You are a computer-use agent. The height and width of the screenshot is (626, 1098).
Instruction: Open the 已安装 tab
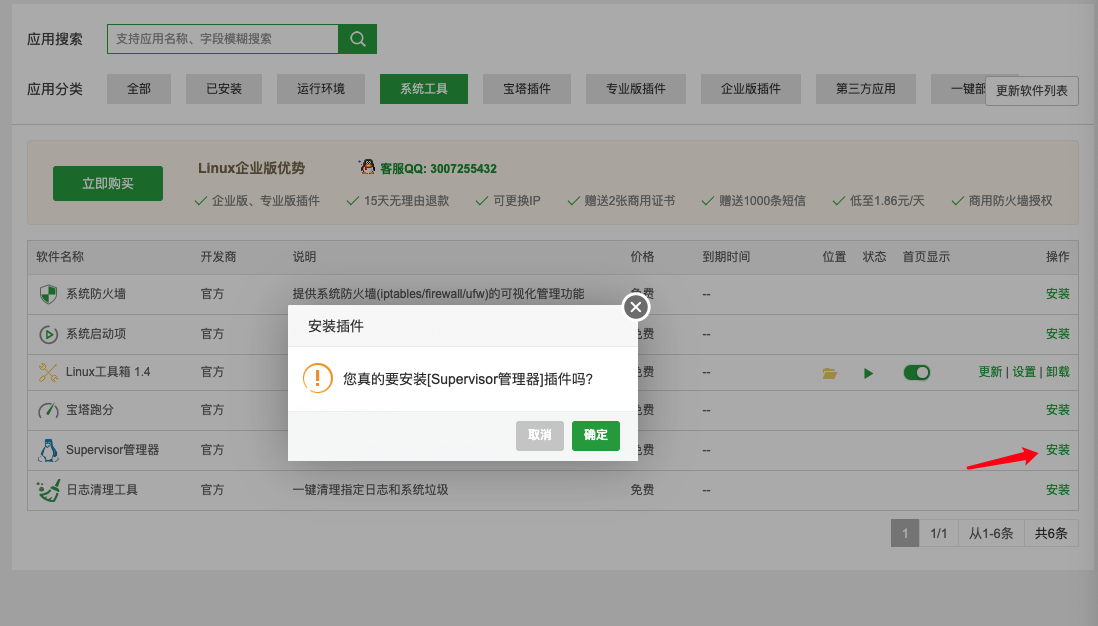[224, 88]
